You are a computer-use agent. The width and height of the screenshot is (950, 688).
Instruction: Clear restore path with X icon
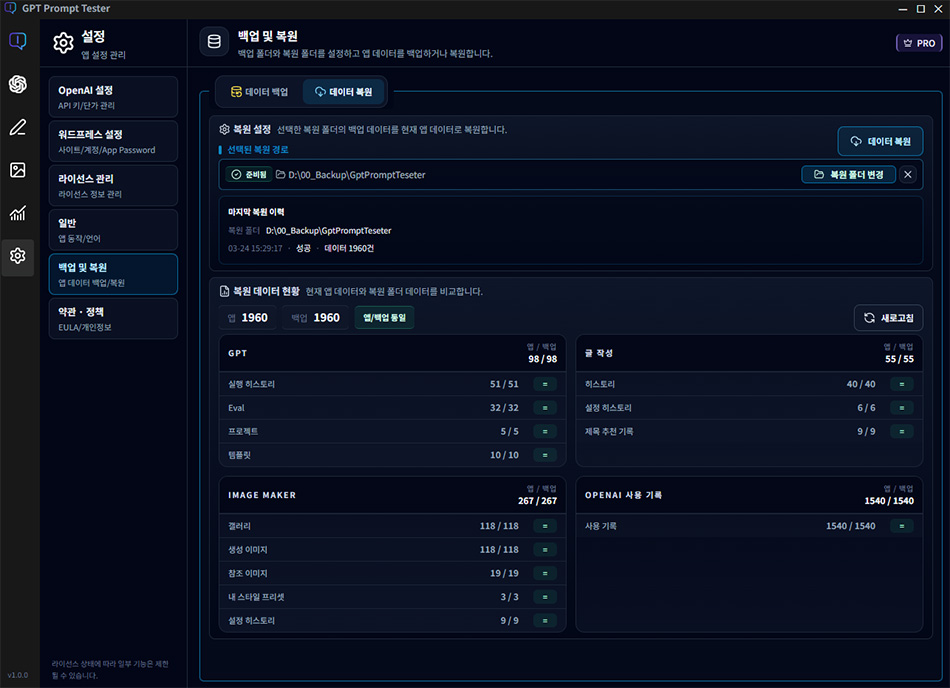pos(908,175)
